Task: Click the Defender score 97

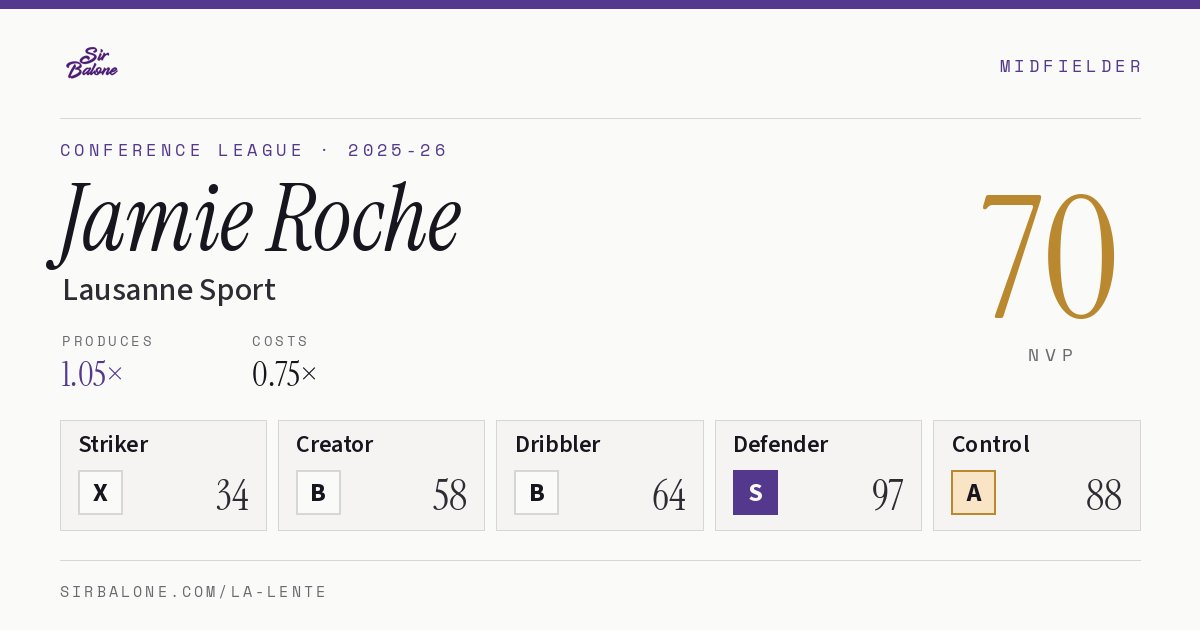Action: [887, 495]
